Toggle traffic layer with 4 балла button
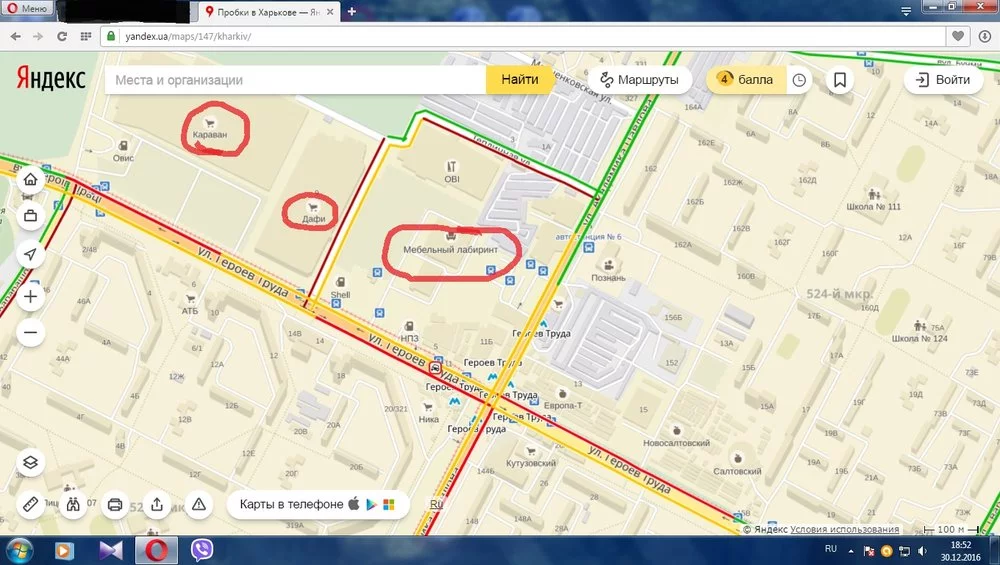The image size is (1000, 565). click(x=746, y=80)
